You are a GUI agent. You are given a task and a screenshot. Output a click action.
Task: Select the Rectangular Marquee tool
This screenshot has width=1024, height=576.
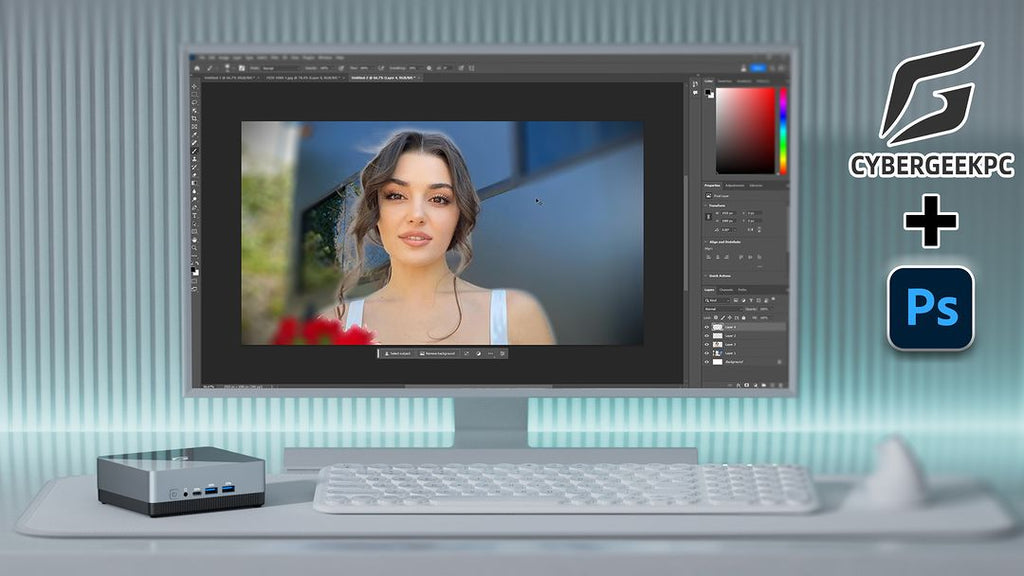click(195, 94)
